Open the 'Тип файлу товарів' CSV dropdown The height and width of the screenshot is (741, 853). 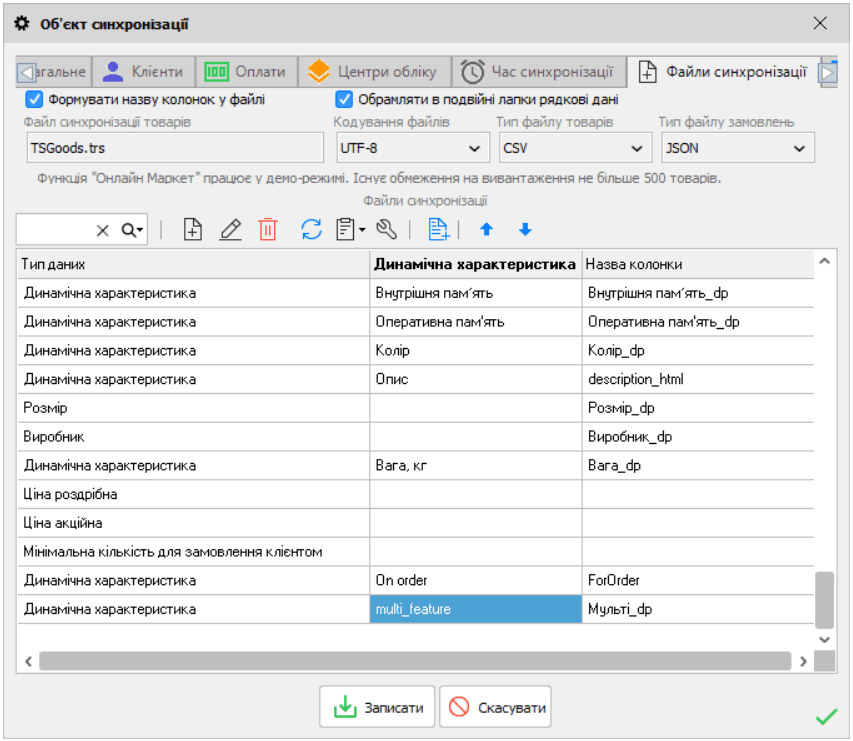tap(572, 148)
